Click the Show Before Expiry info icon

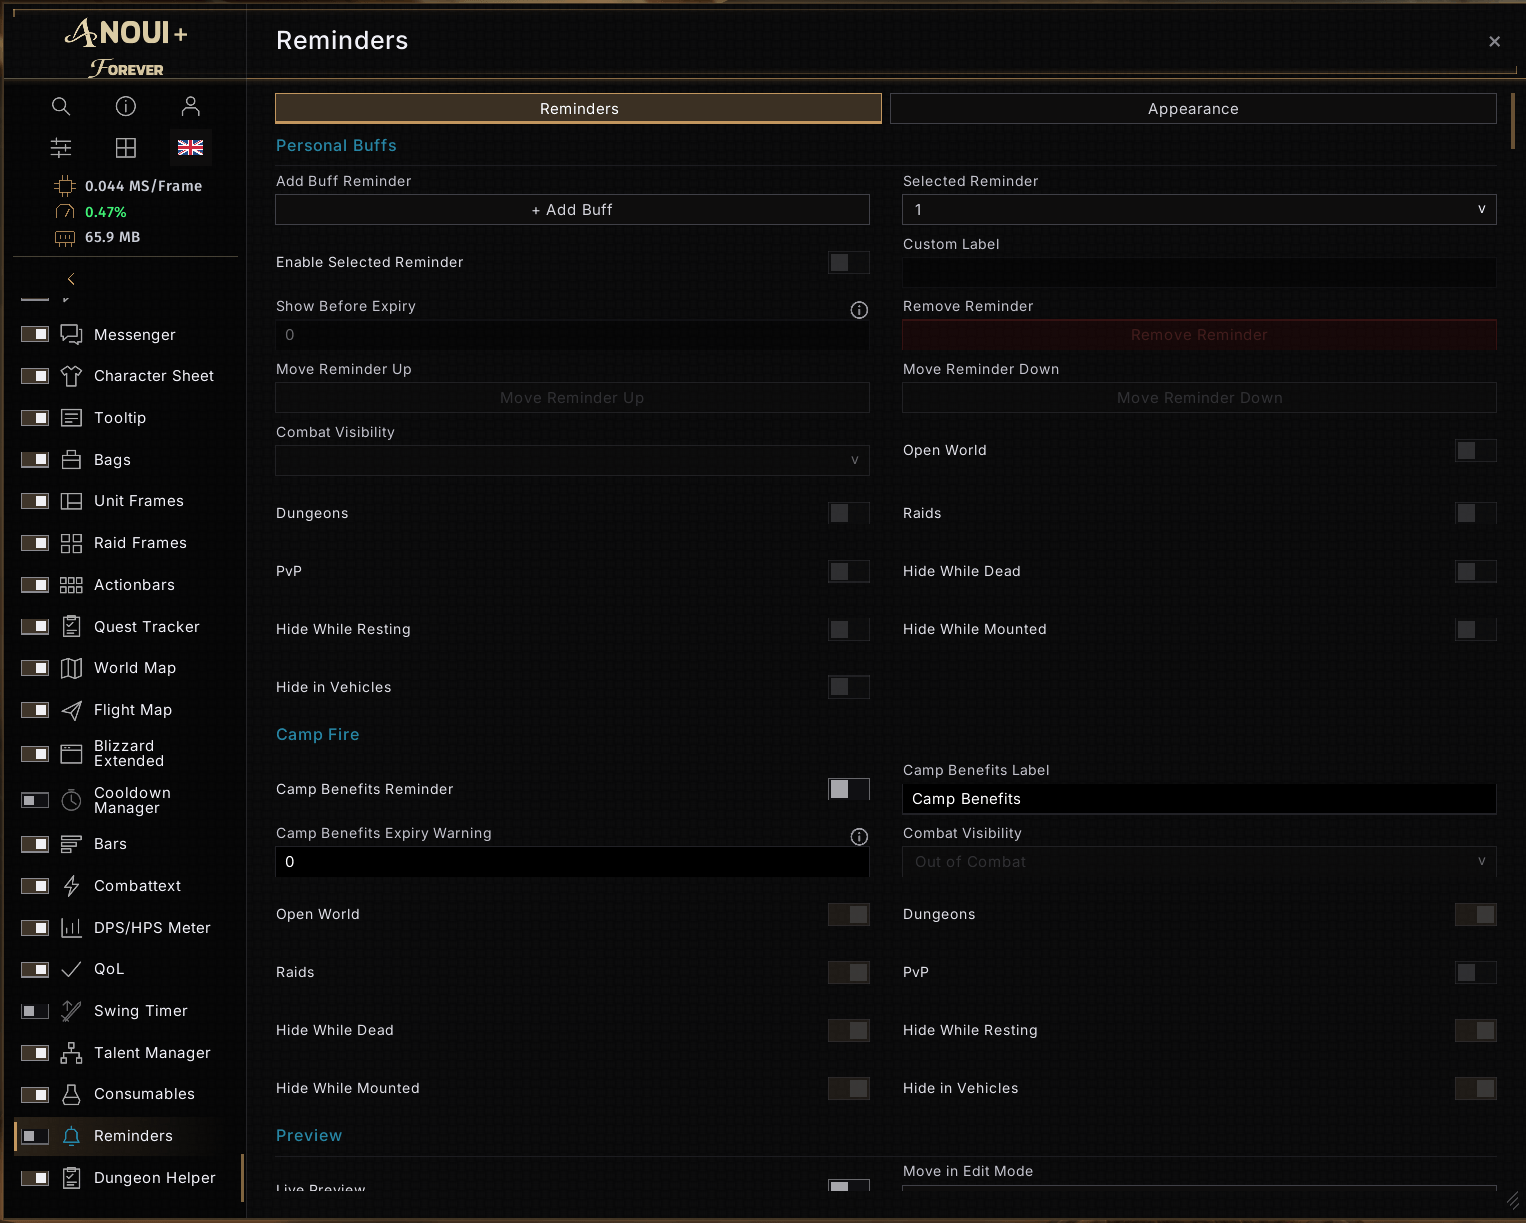click(x=859, y=310)
